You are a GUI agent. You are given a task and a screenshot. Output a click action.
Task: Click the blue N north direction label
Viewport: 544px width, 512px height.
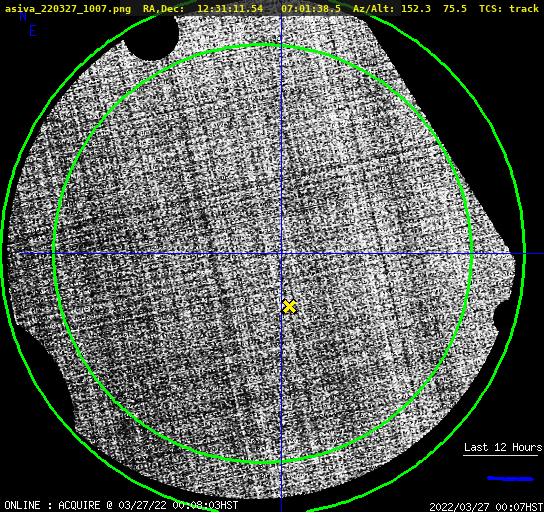(23, 16)
